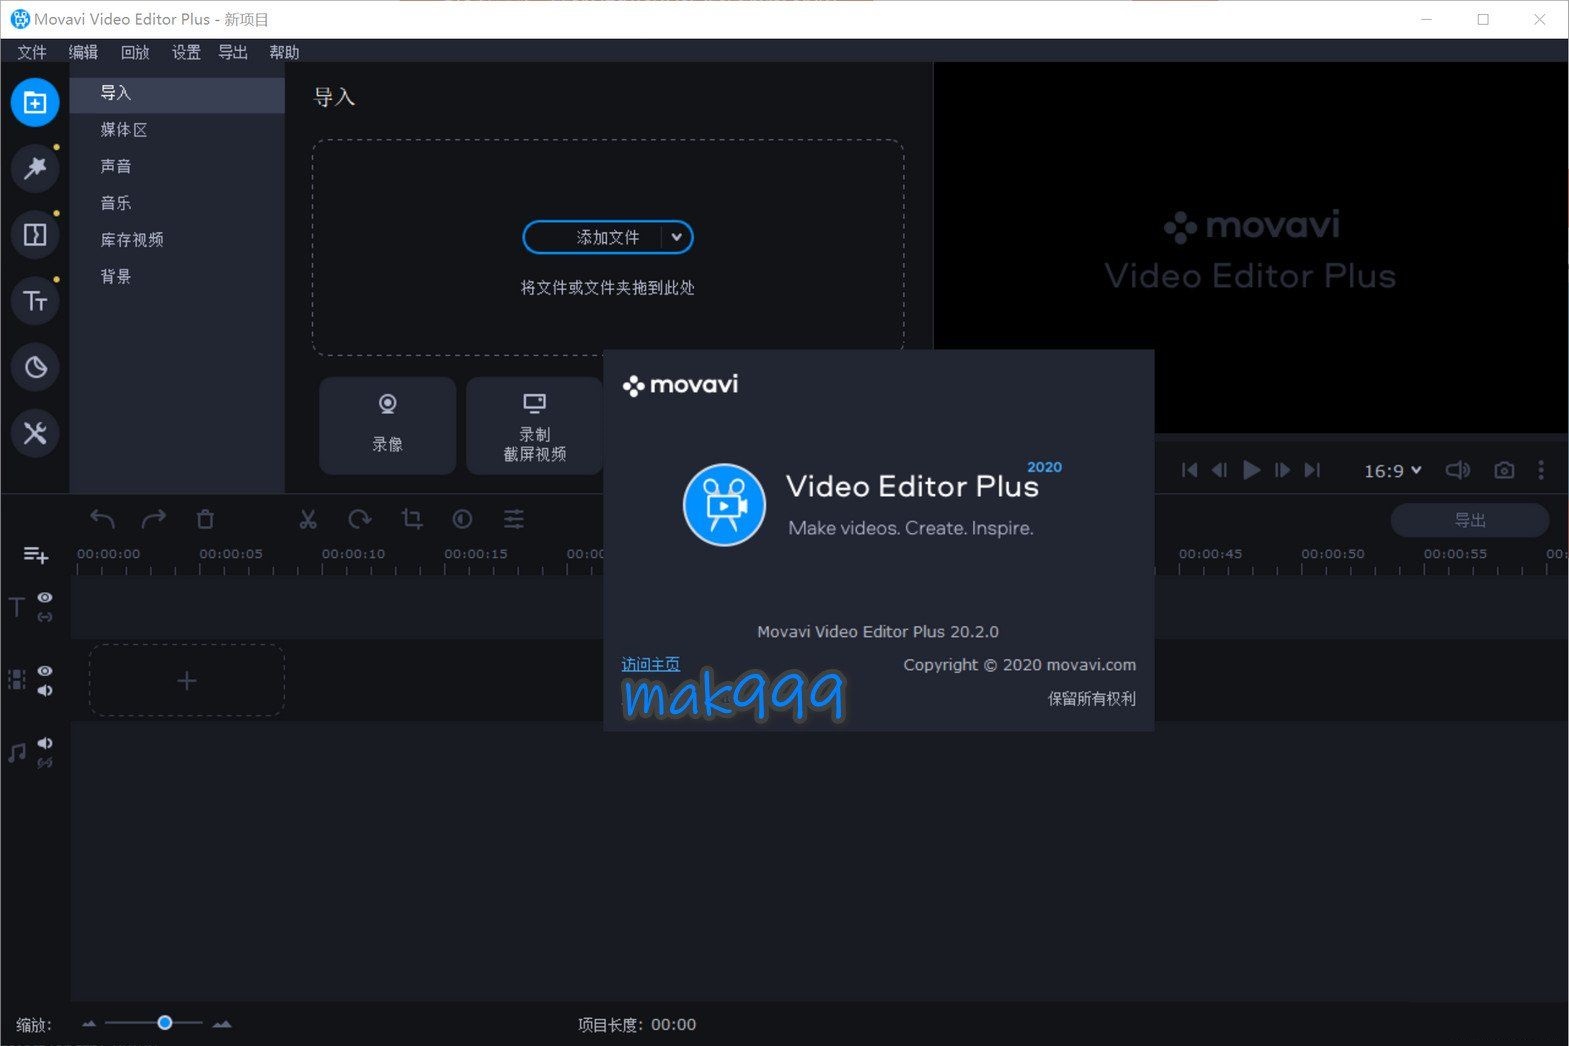Click the 录制截屏视频 button

click(535, 425)
